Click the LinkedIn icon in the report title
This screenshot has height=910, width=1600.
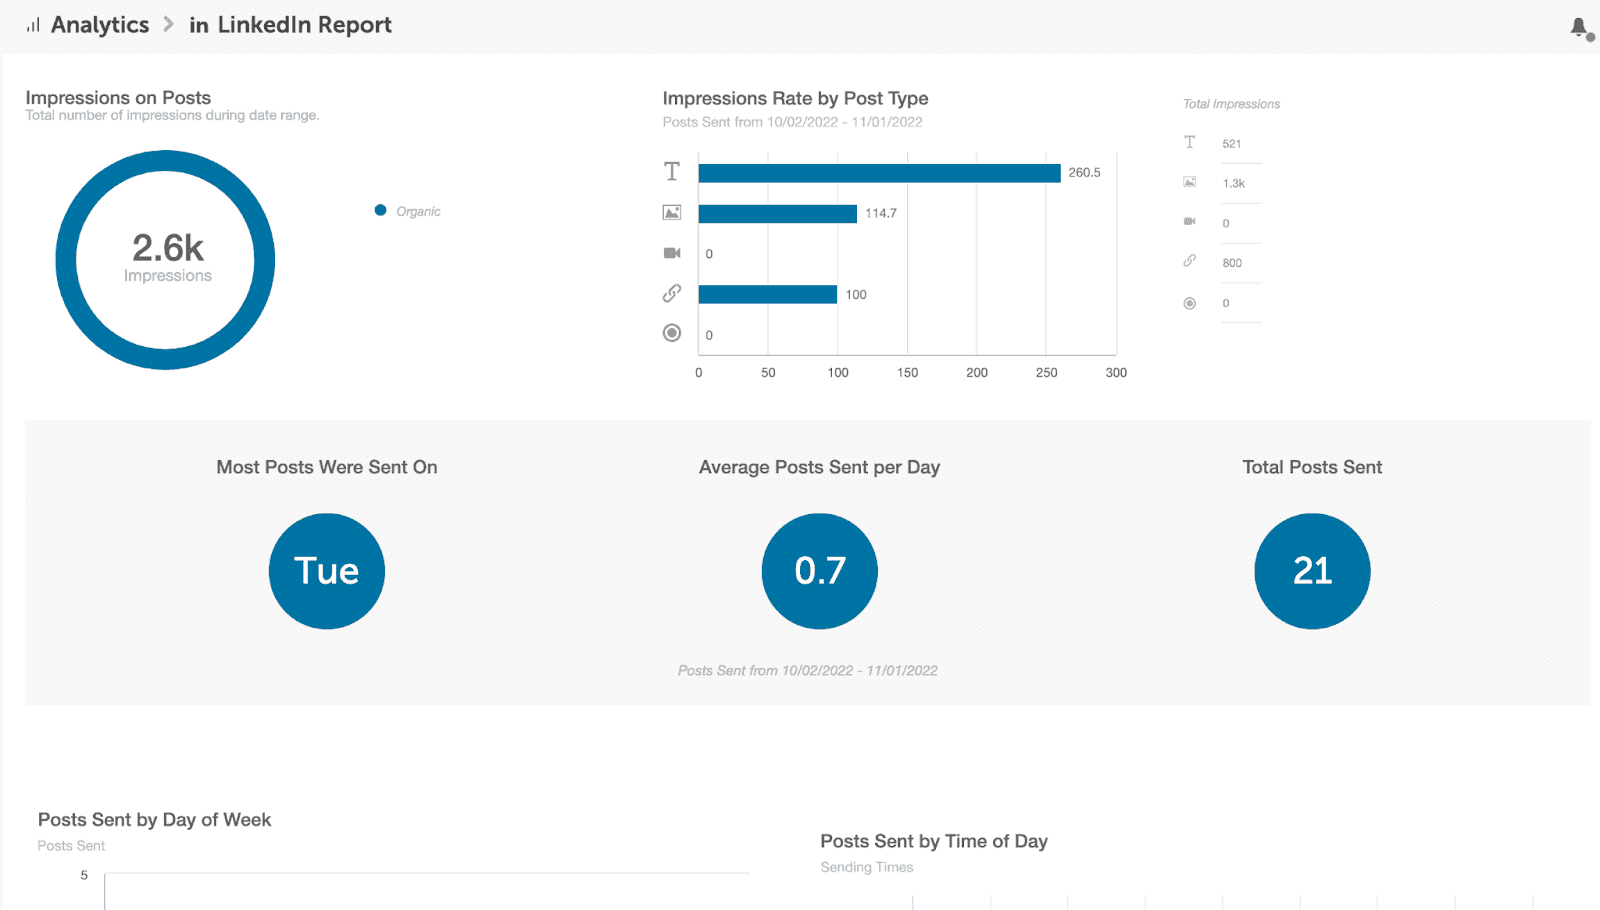tap(196, 25)
